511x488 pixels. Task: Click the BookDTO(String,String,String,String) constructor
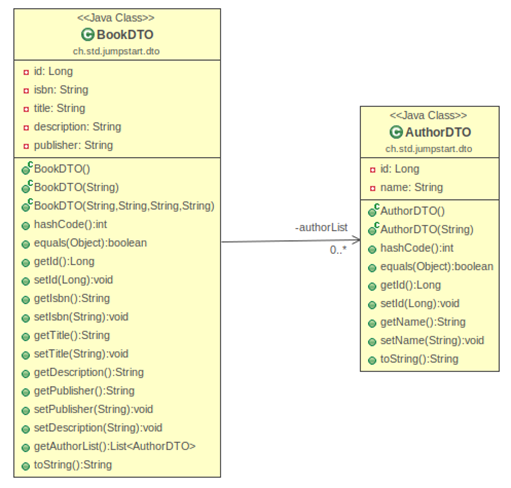(x=124, y=206)
